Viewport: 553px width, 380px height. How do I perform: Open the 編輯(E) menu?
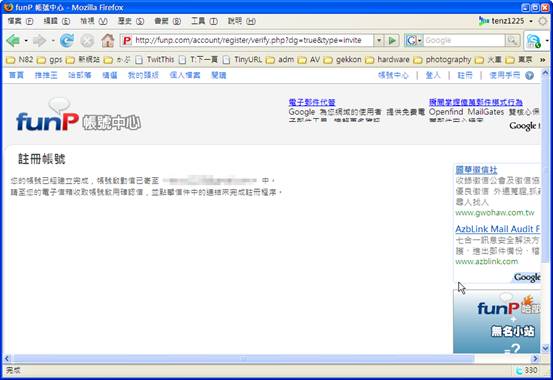pos(57,21)
